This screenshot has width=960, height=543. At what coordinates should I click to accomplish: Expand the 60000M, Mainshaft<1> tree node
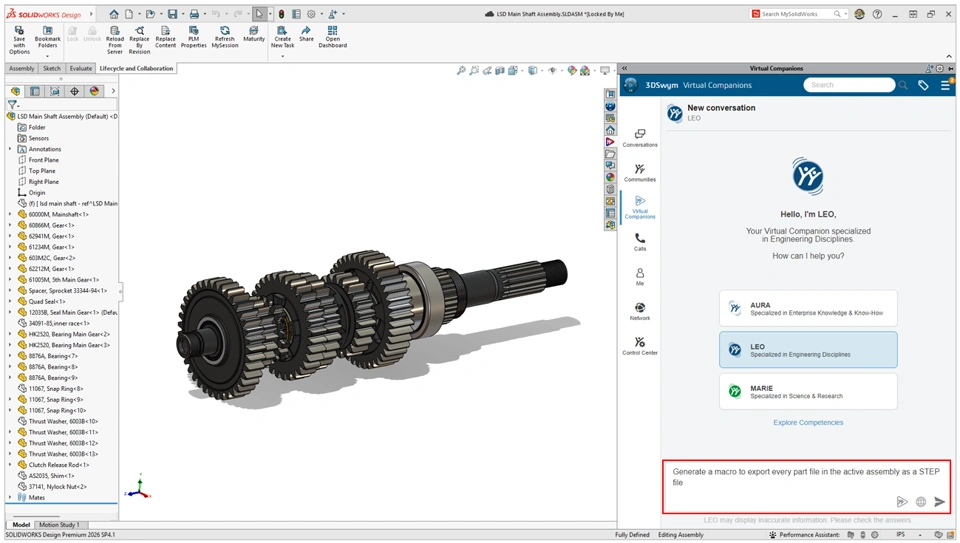click(x=10, y=214)
